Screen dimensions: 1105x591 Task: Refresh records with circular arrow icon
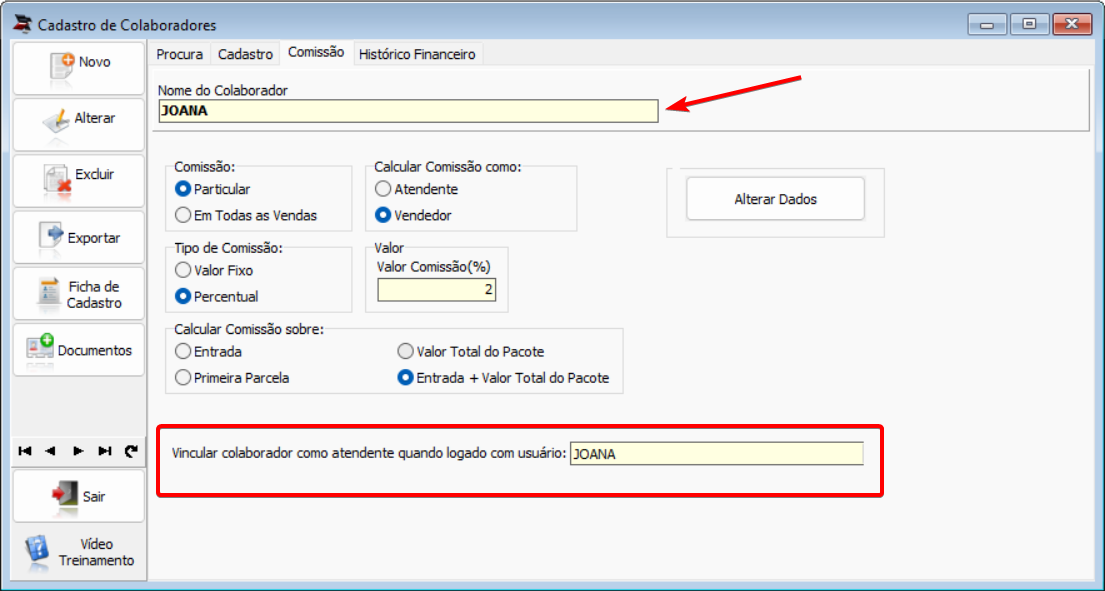131,451
